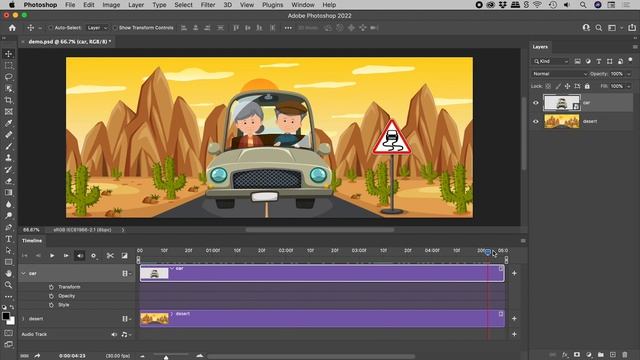This screenshot has height=360, width=640.
Task: Collapse the car track in timeline
Action: point(23,273)
